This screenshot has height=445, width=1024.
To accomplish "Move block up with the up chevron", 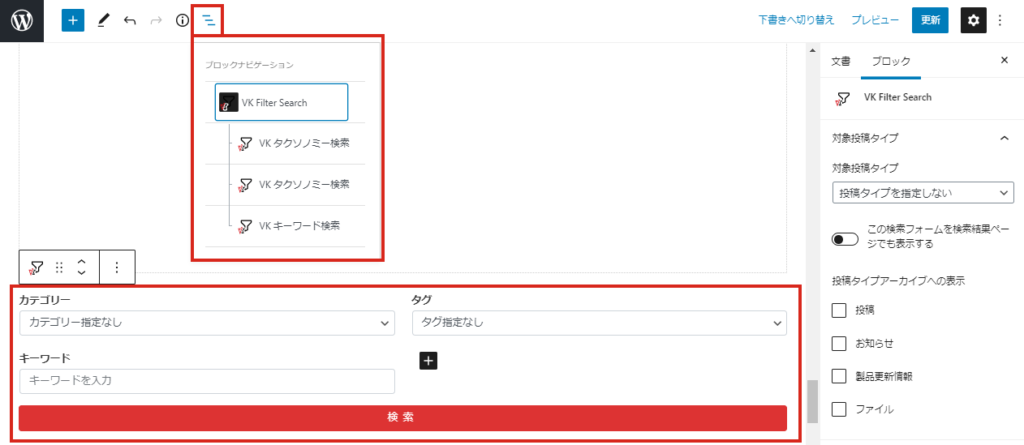I will (82, 261).
